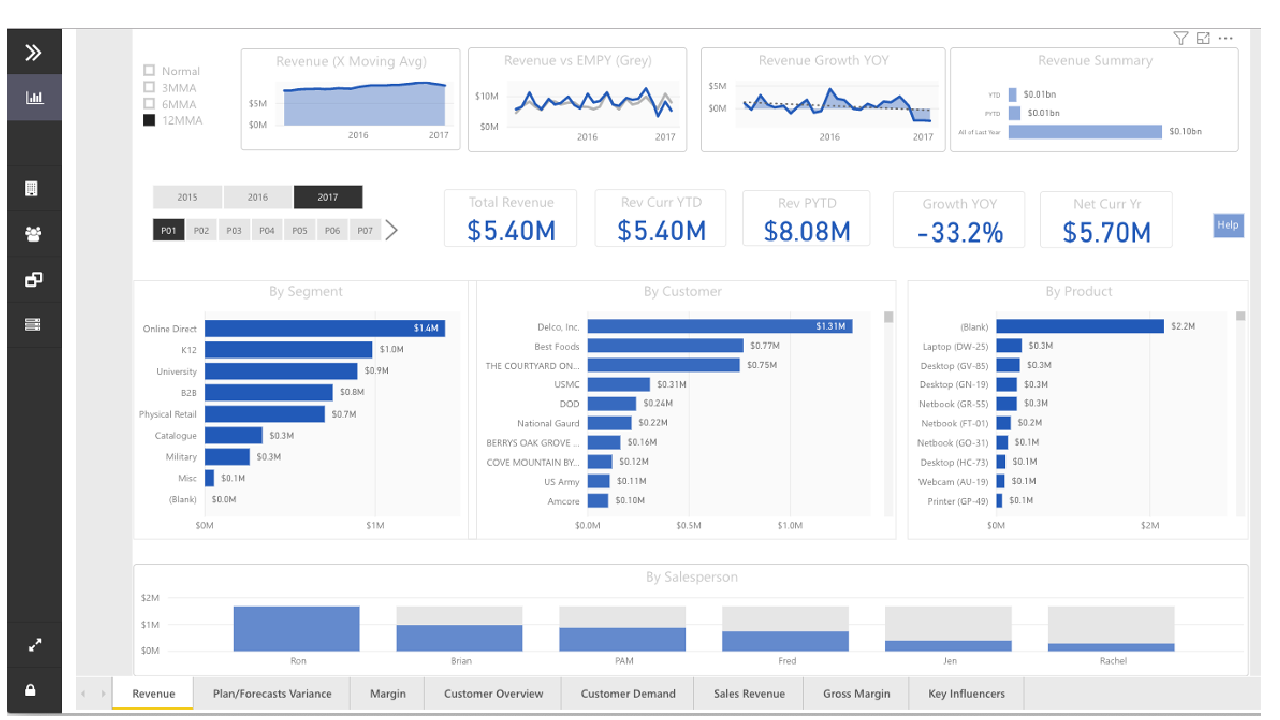Open the Key Influencers tab

pos(966,693)
